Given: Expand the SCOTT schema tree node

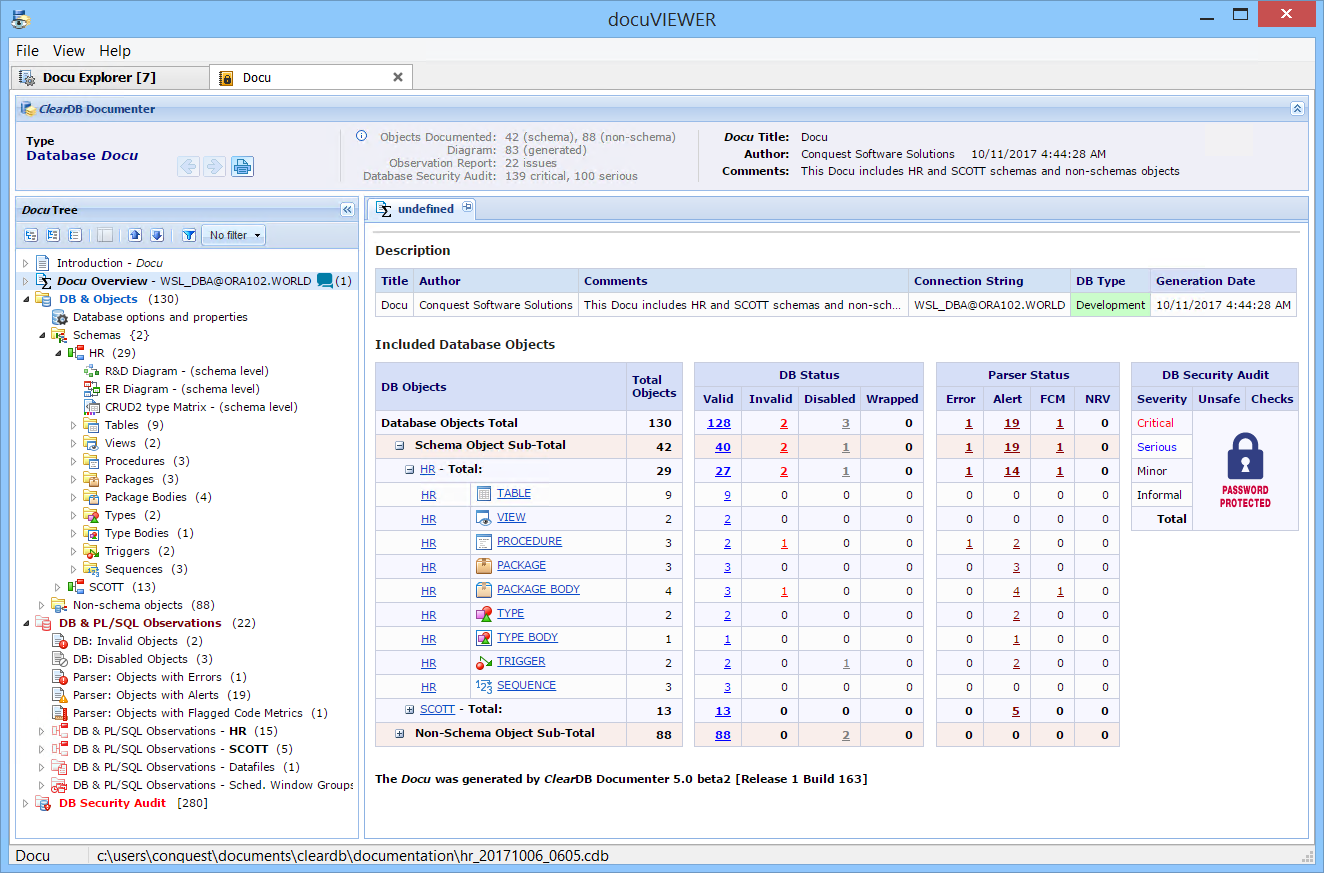Looking at the screenshot, I should point(59,587).
